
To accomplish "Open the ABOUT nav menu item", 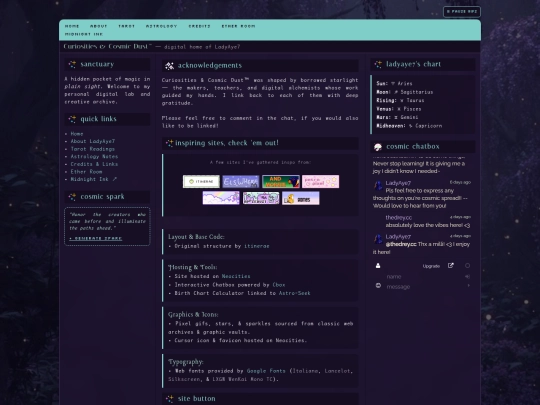I will (98, 26).
